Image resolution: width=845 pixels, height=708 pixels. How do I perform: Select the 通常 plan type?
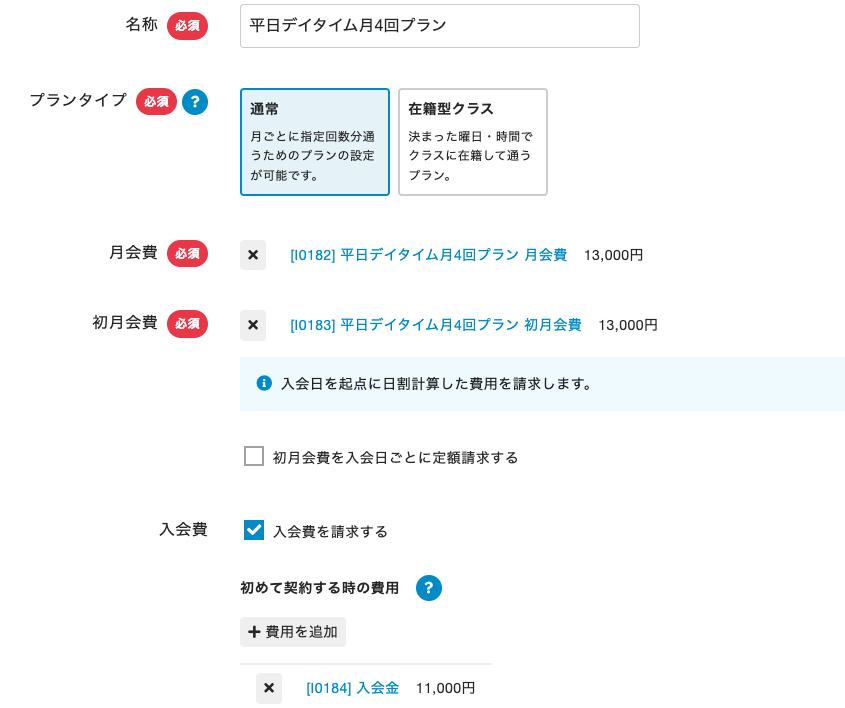(x=314, y=142)
